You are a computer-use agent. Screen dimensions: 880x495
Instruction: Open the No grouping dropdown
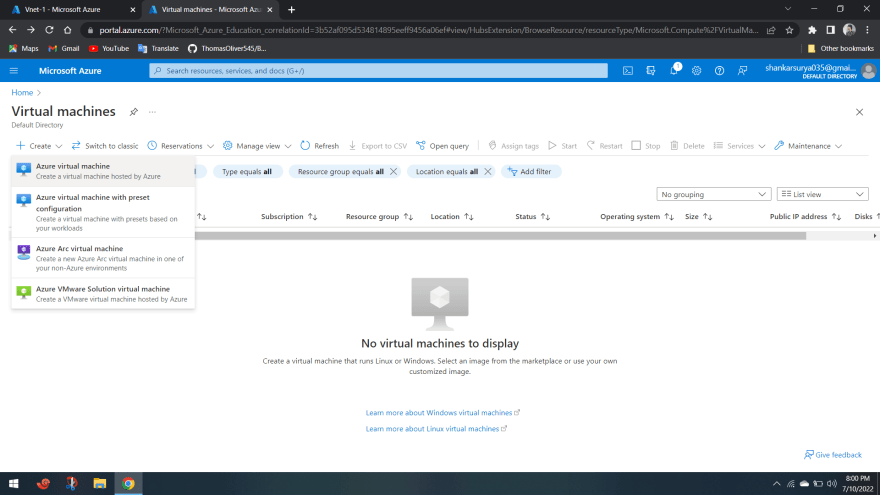[x=714, y=194]
